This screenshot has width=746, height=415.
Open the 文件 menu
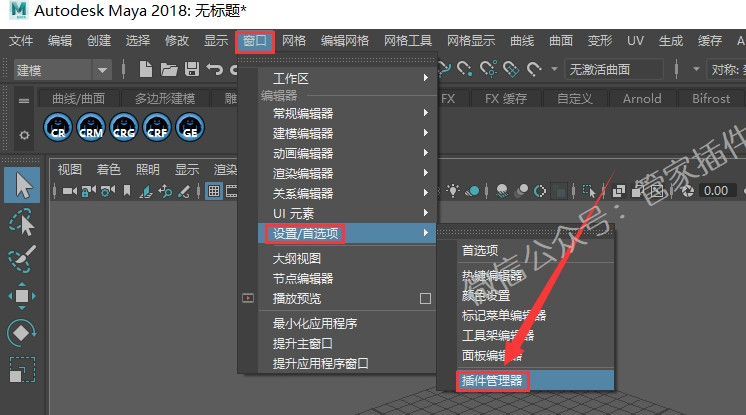pyautogui.click(x=21, y=41)
